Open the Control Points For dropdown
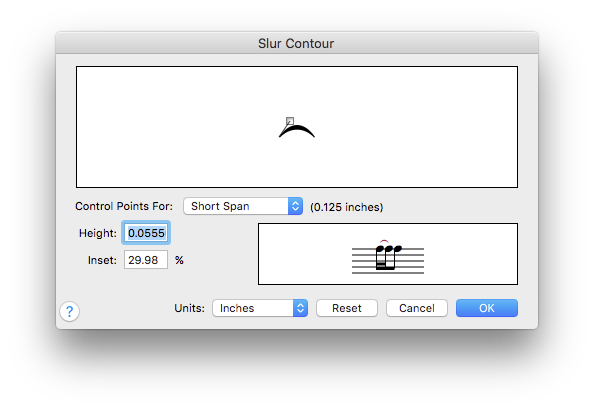 click(x=243, y=206)
